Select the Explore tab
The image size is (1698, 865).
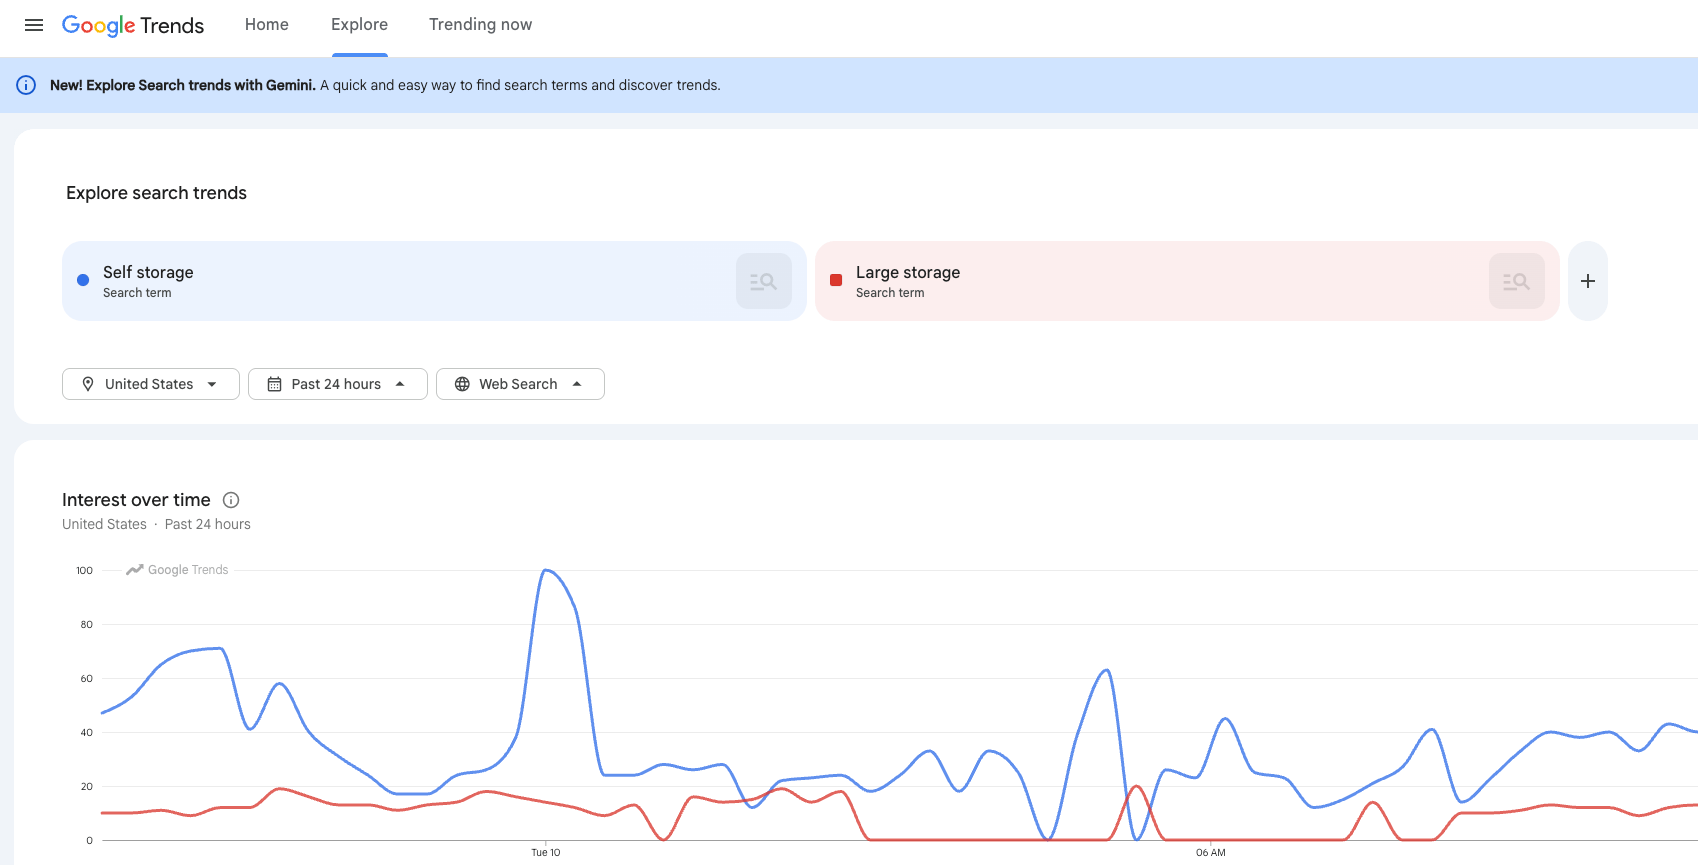click(359, 25)
